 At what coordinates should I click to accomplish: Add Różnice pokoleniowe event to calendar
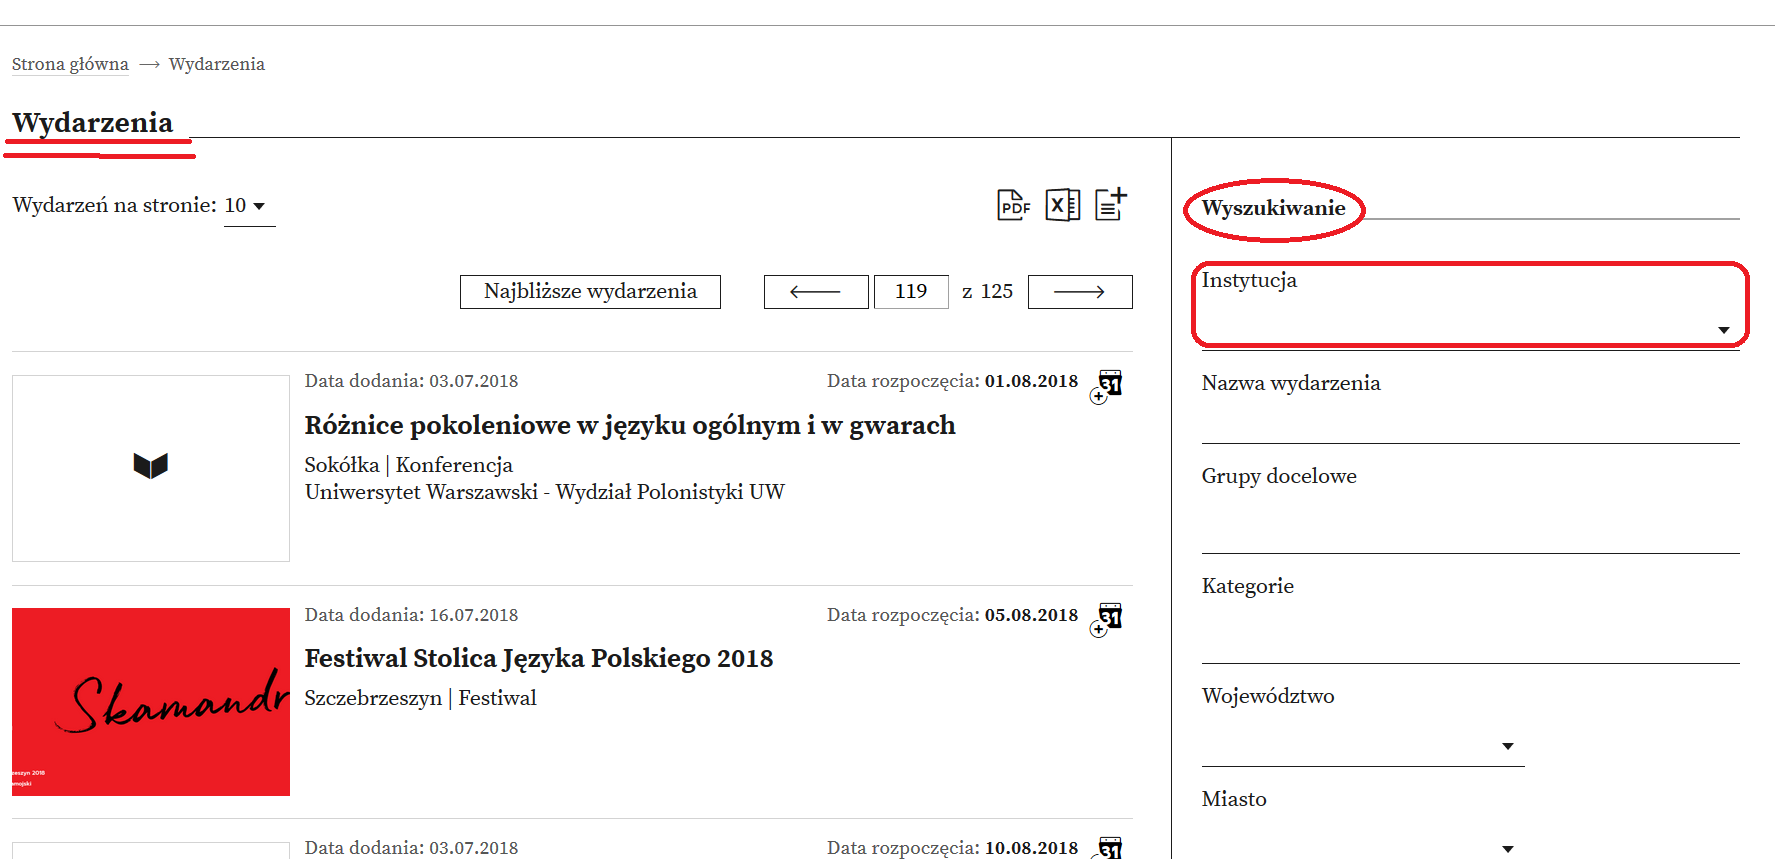click(1107, 385)
